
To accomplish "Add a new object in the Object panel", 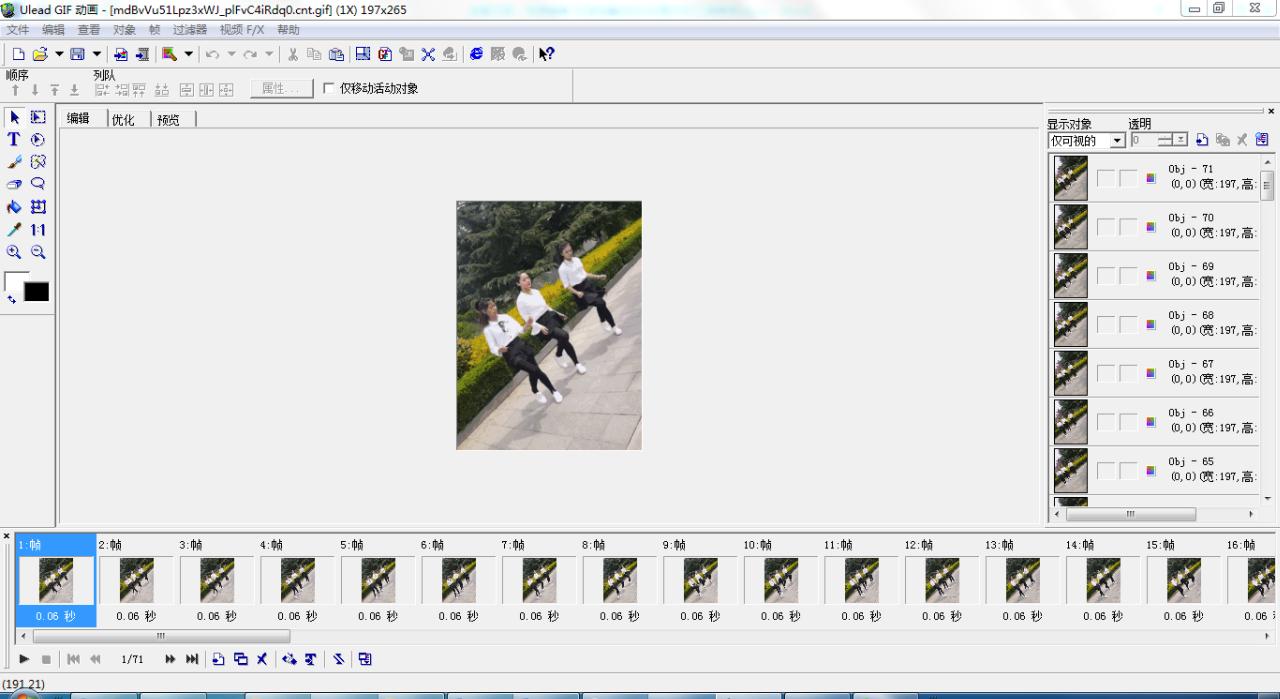I will 1202,140.
